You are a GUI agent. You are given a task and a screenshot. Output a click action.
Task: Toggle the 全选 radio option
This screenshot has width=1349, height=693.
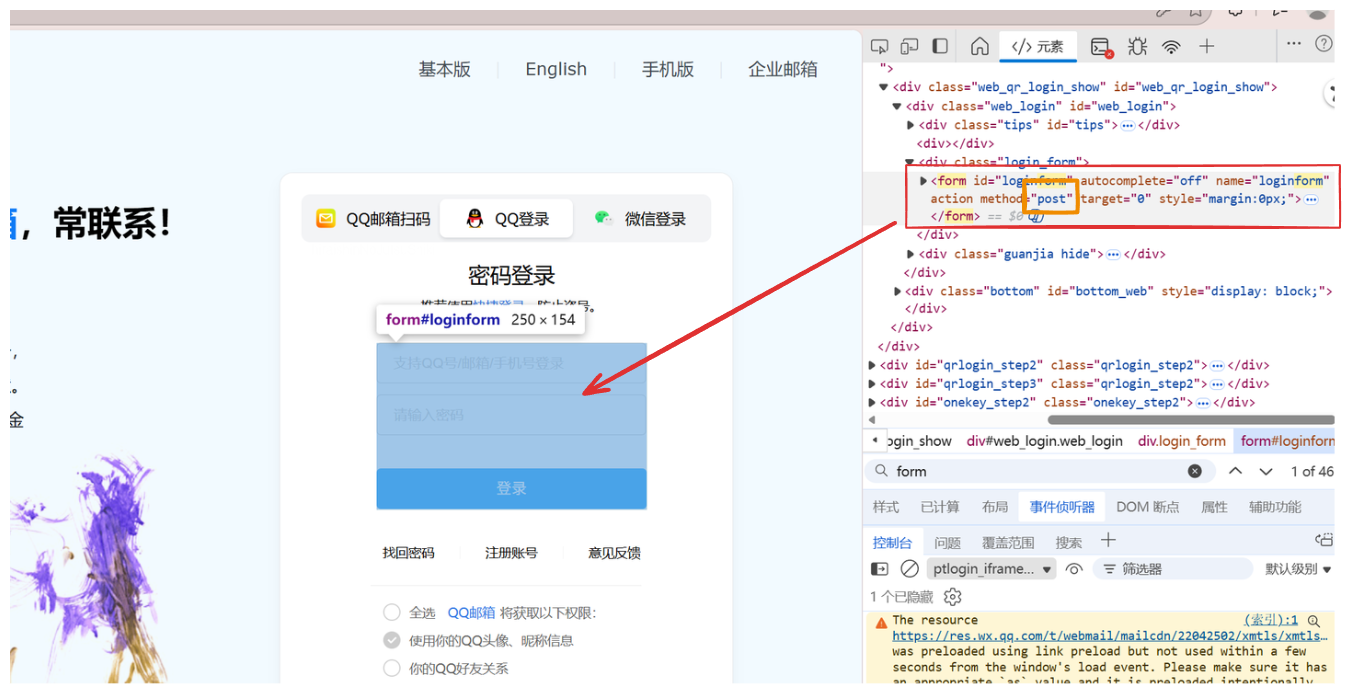click(x=392, y=612)
